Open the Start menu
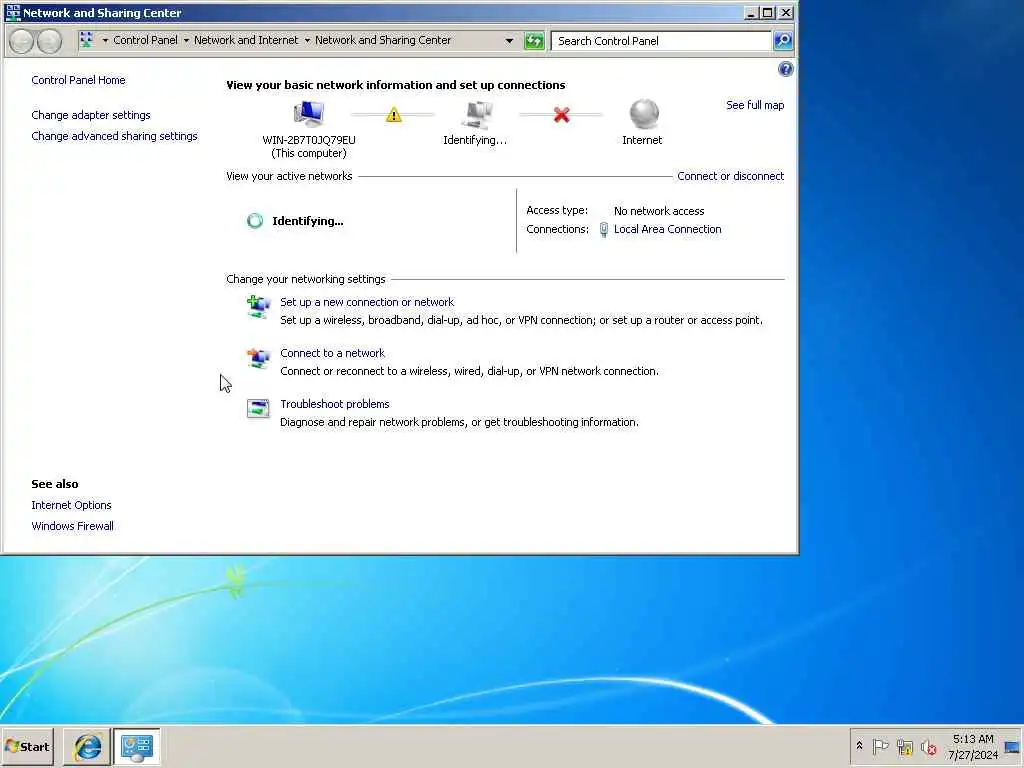This screenshot has height=768, width=1024. [27, 746]
